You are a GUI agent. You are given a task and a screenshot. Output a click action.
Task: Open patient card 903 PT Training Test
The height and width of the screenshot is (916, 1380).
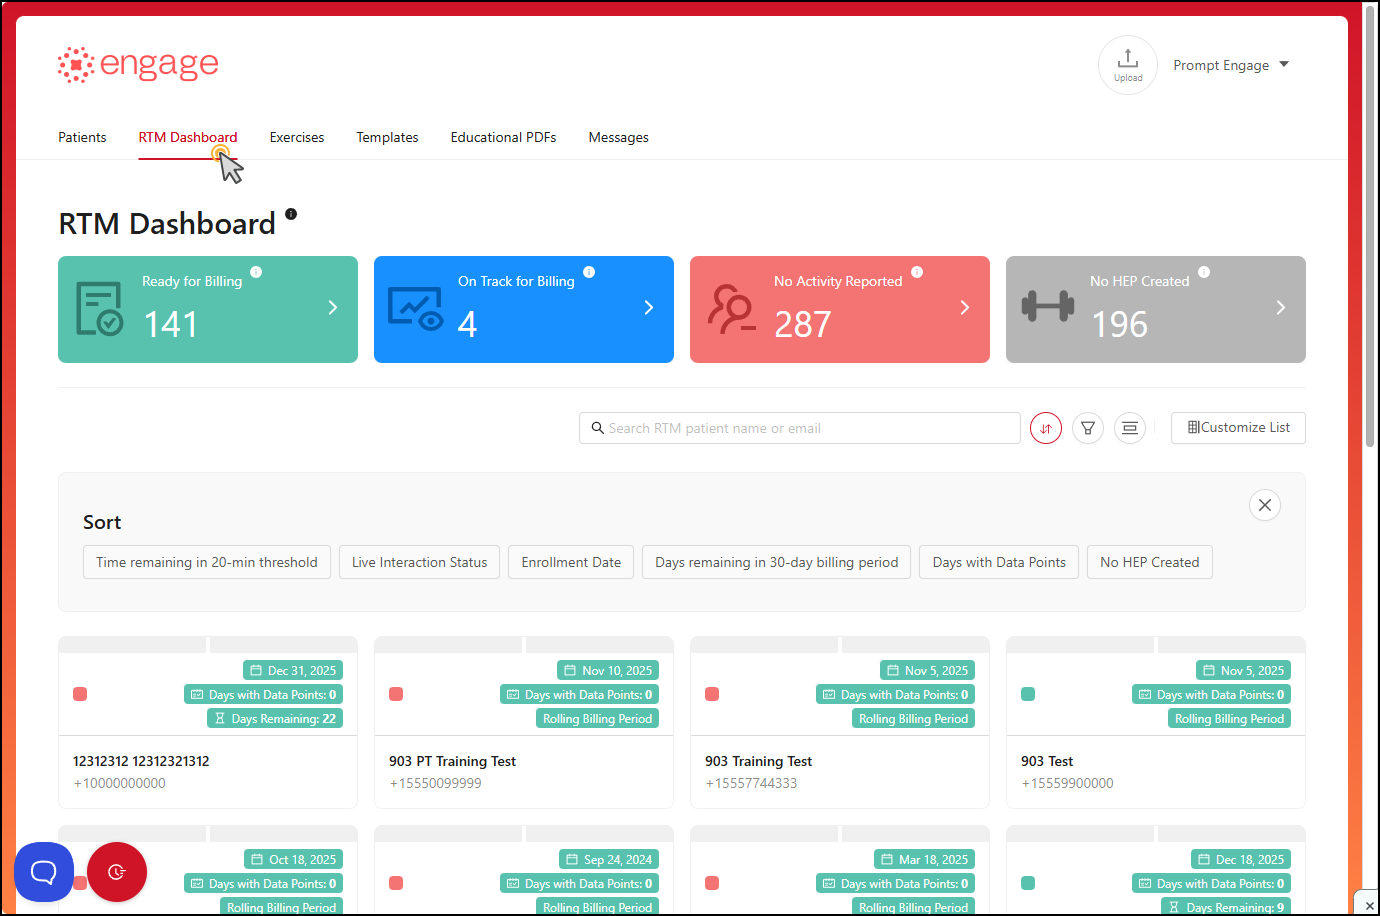[x=524, y=722]
